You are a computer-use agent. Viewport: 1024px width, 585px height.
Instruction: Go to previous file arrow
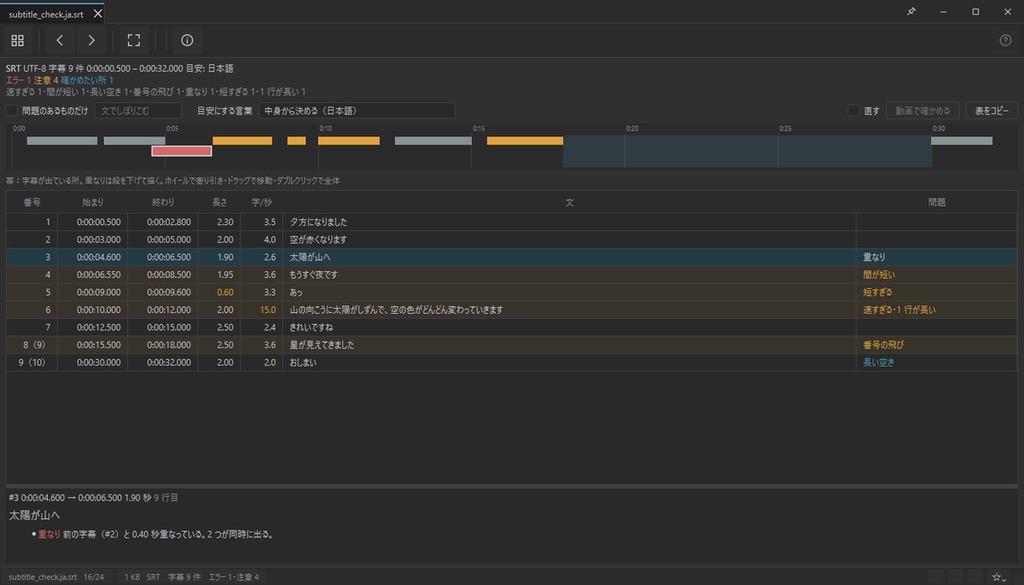59,40
